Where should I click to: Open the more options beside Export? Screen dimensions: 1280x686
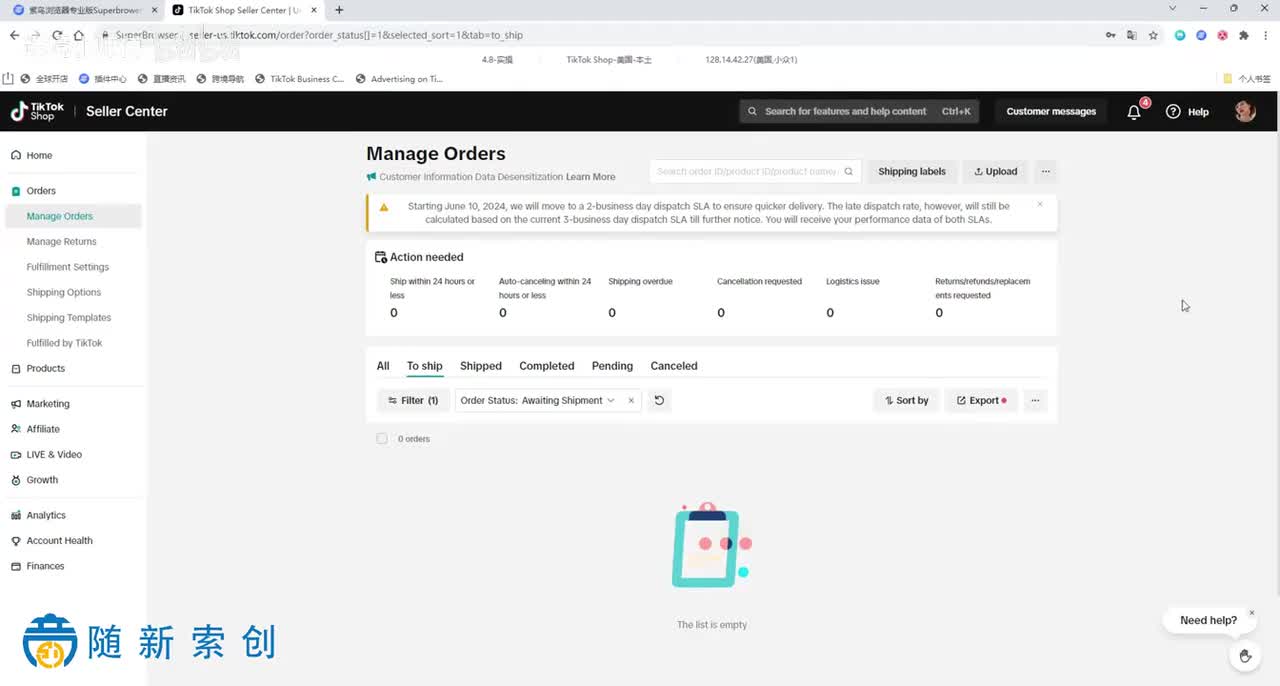coord(1035,401)
